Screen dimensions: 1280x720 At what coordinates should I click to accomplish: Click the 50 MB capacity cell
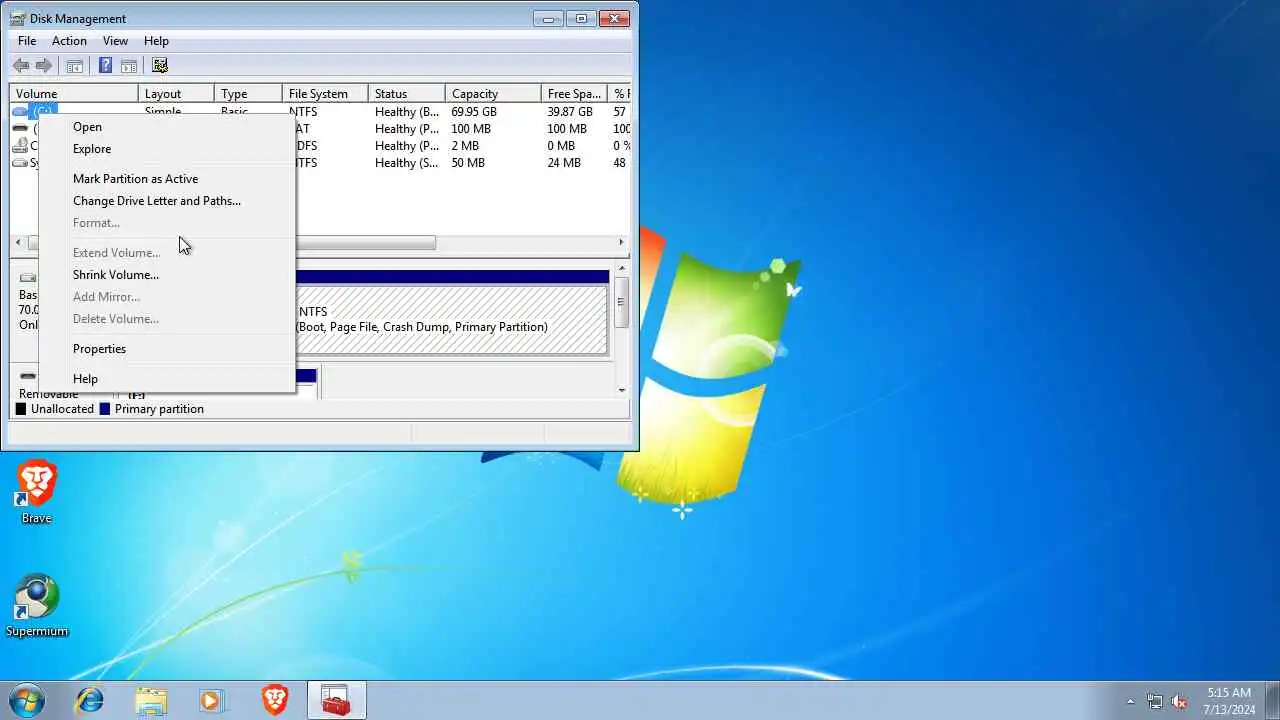pos(468,163)
